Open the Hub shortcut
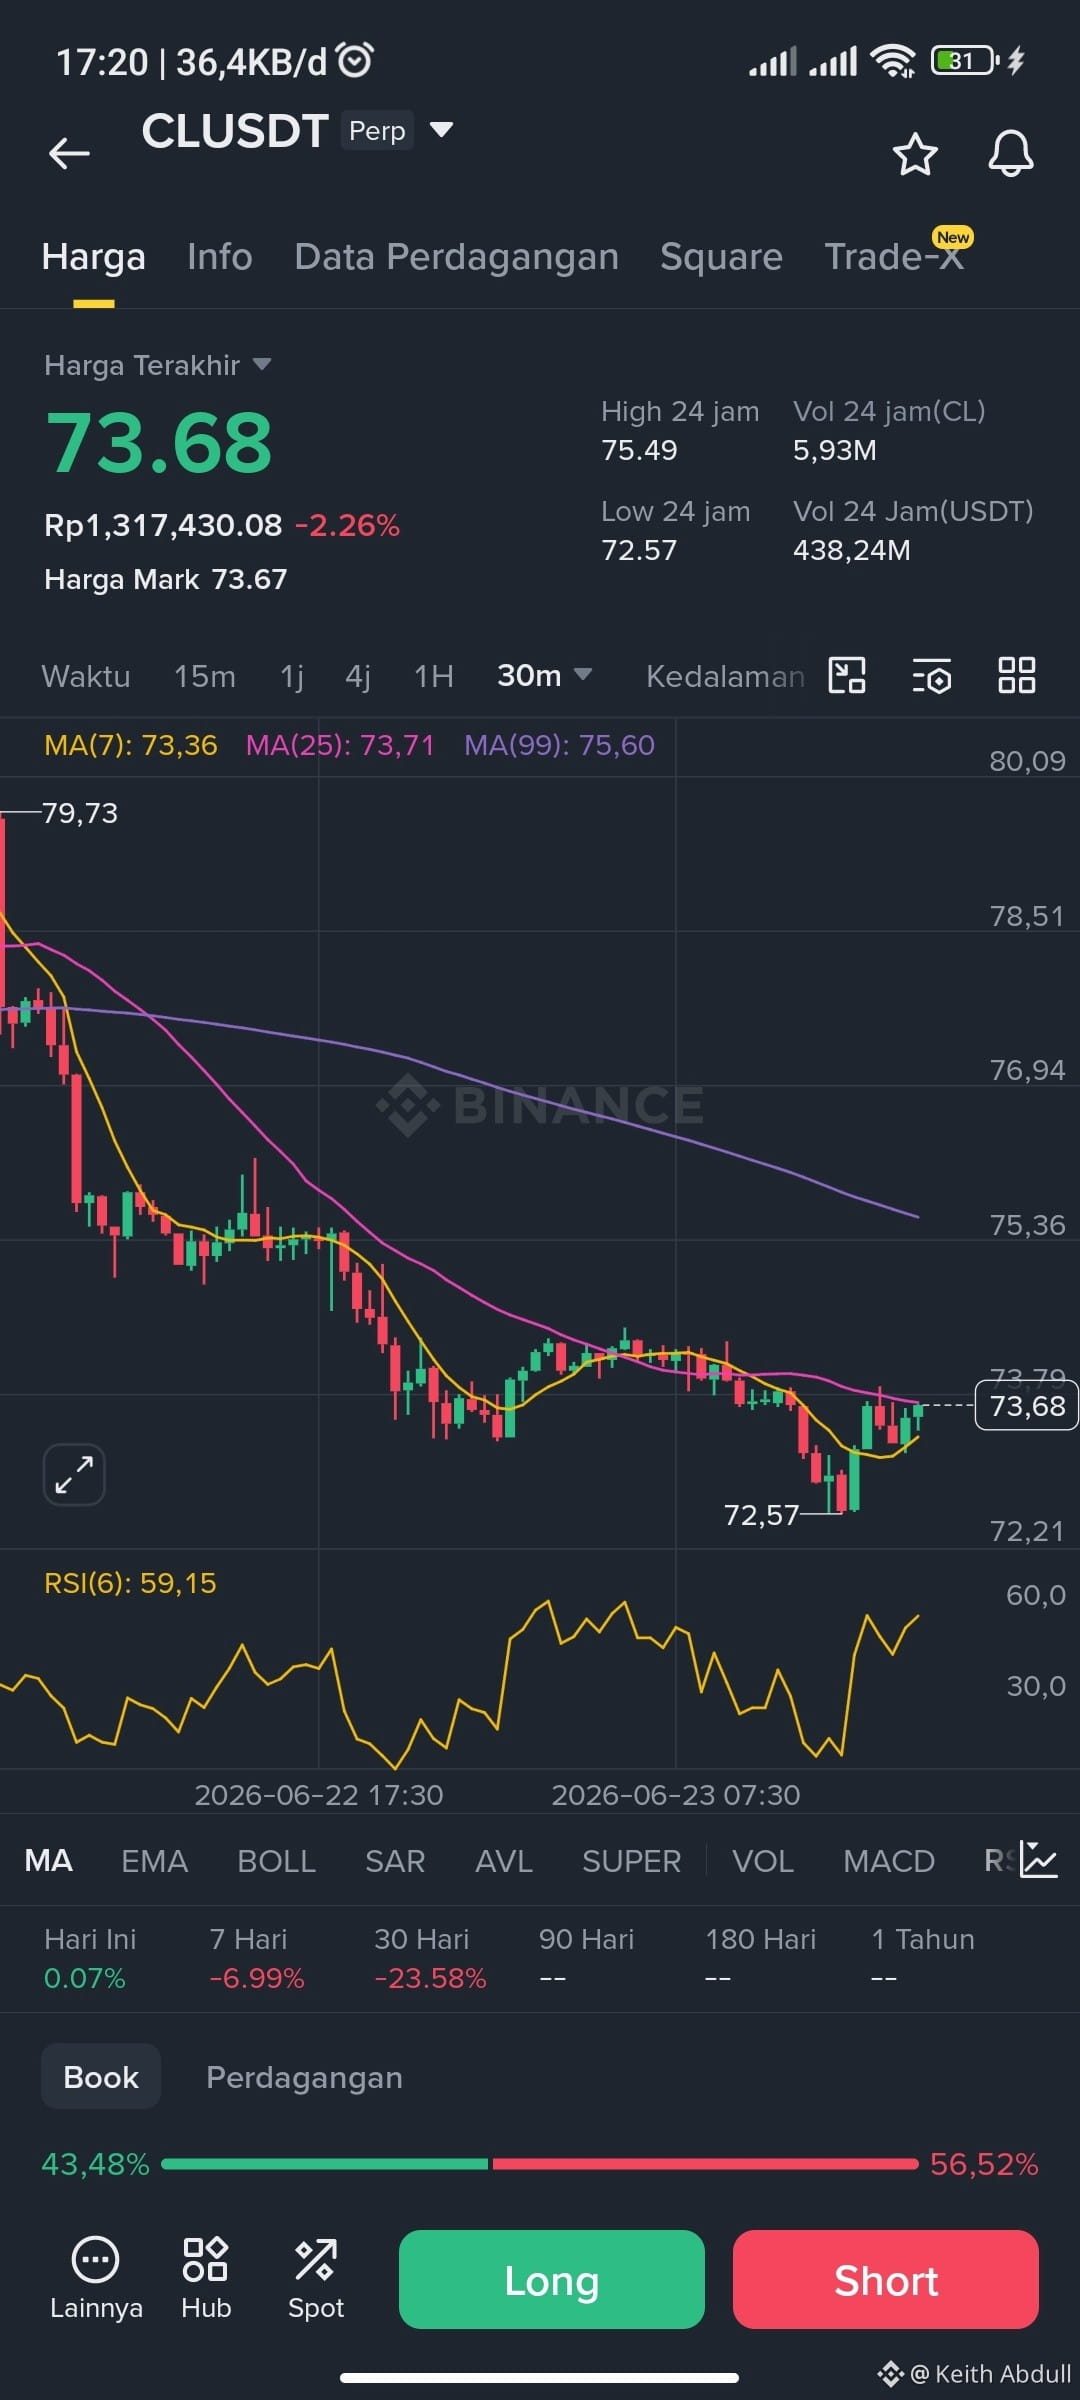1080x2400 pixels. pos(206,2279)
